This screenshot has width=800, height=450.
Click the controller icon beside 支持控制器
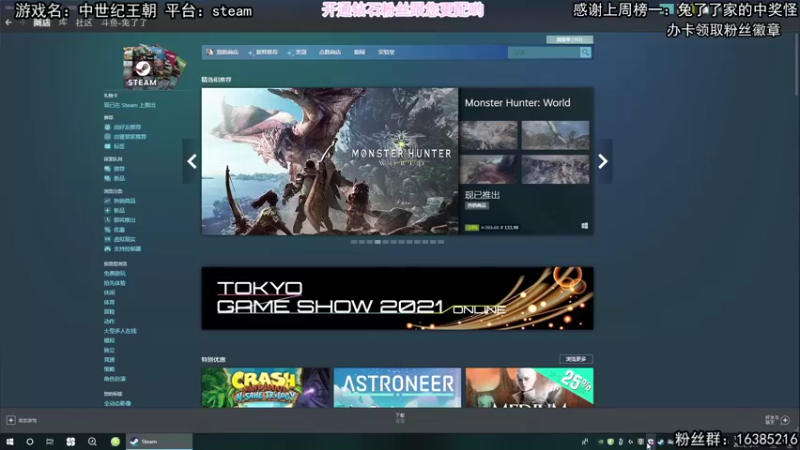click(107, 249)
